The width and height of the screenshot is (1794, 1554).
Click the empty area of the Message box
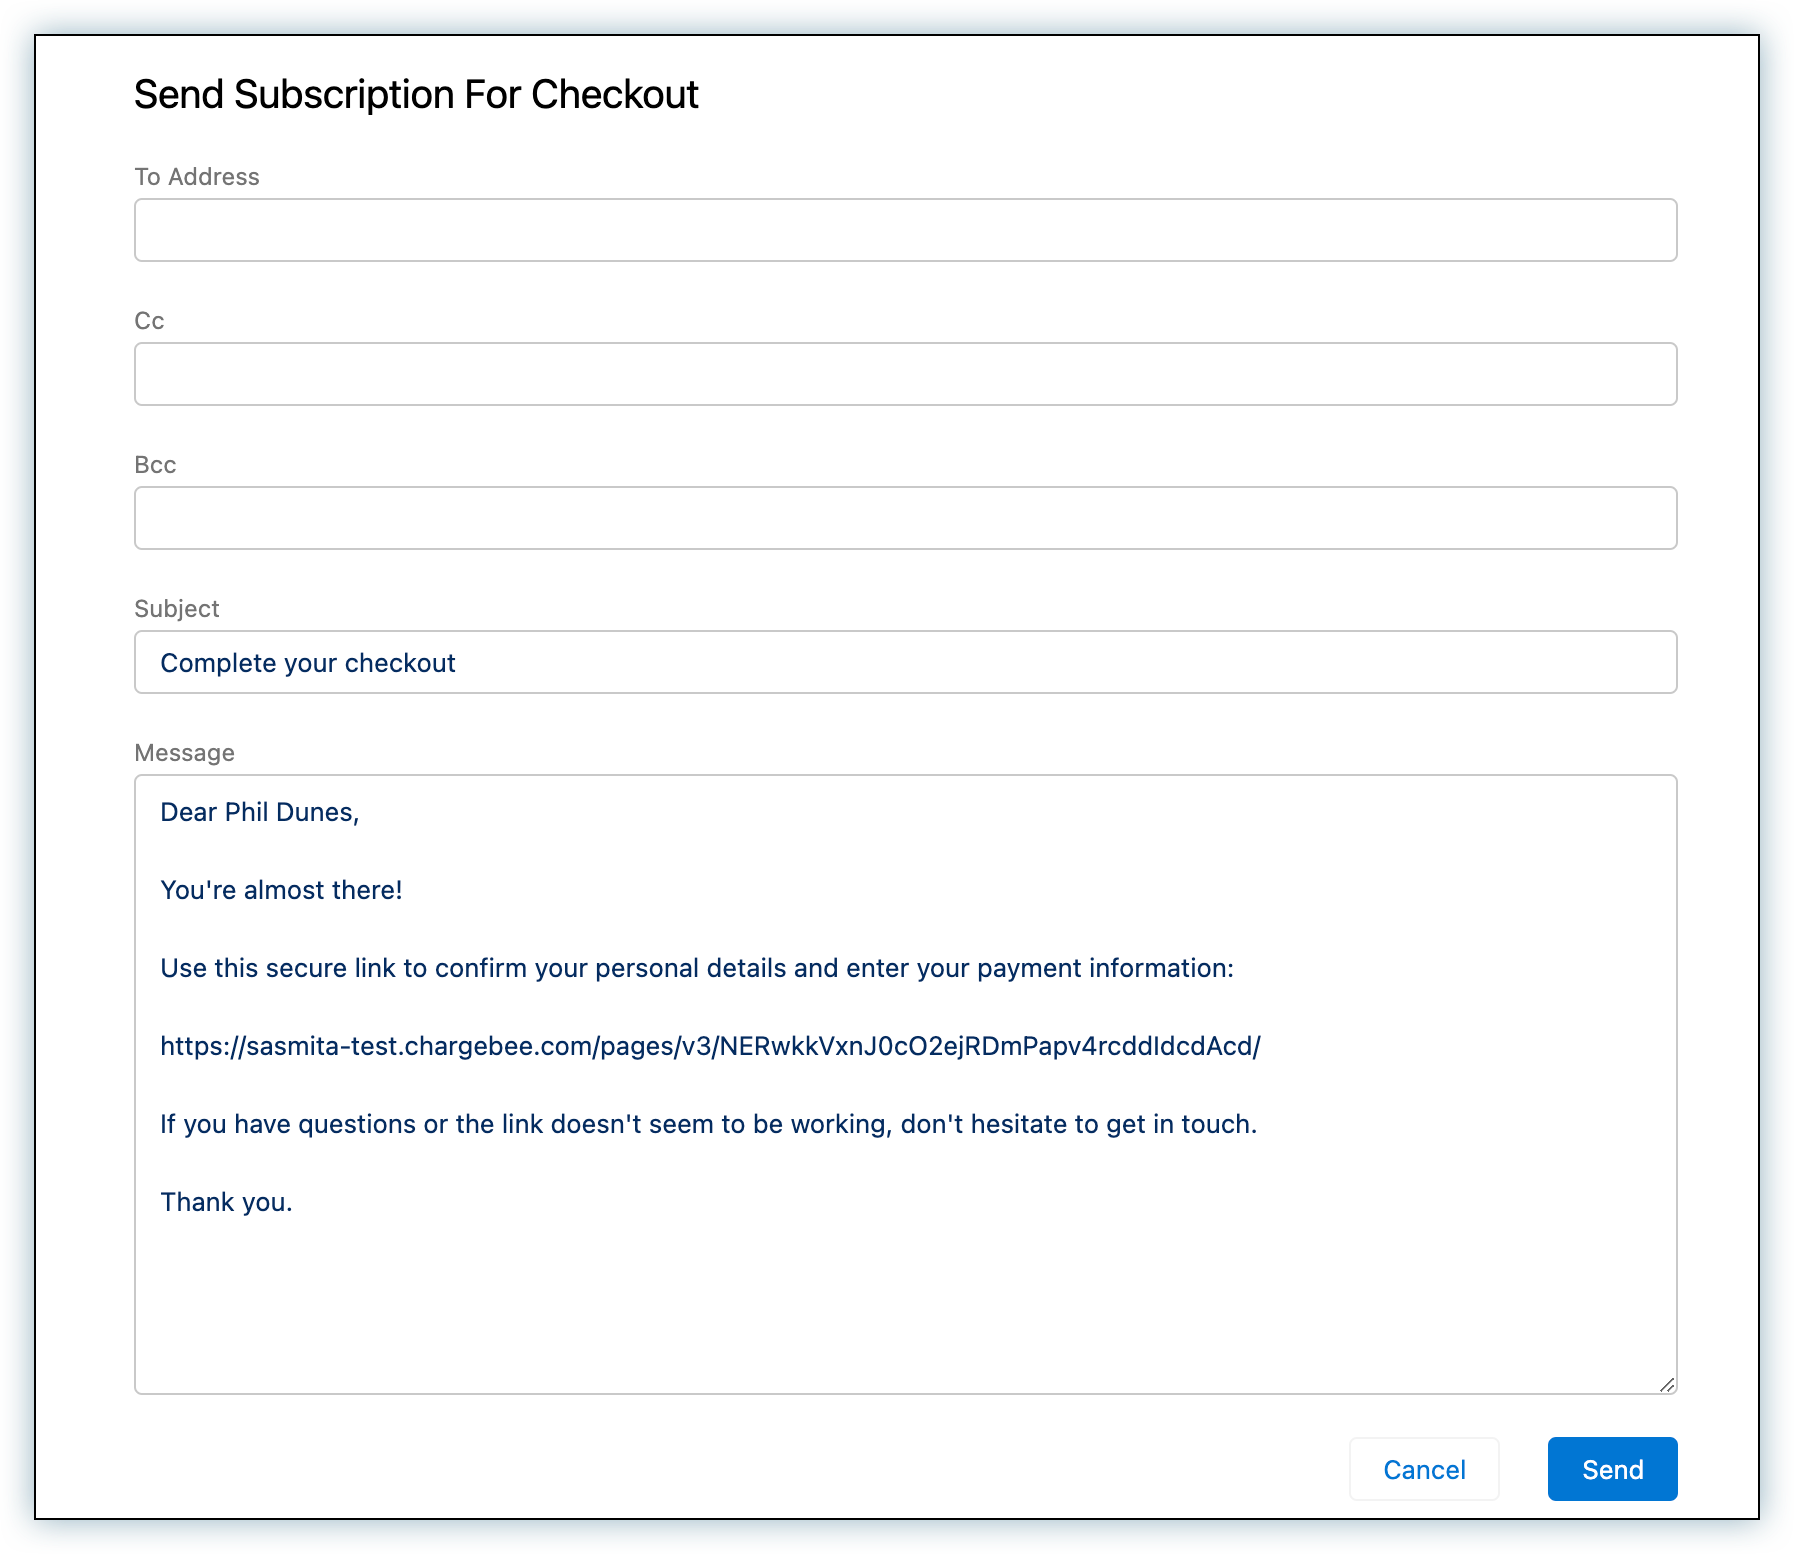(905, 1300)
